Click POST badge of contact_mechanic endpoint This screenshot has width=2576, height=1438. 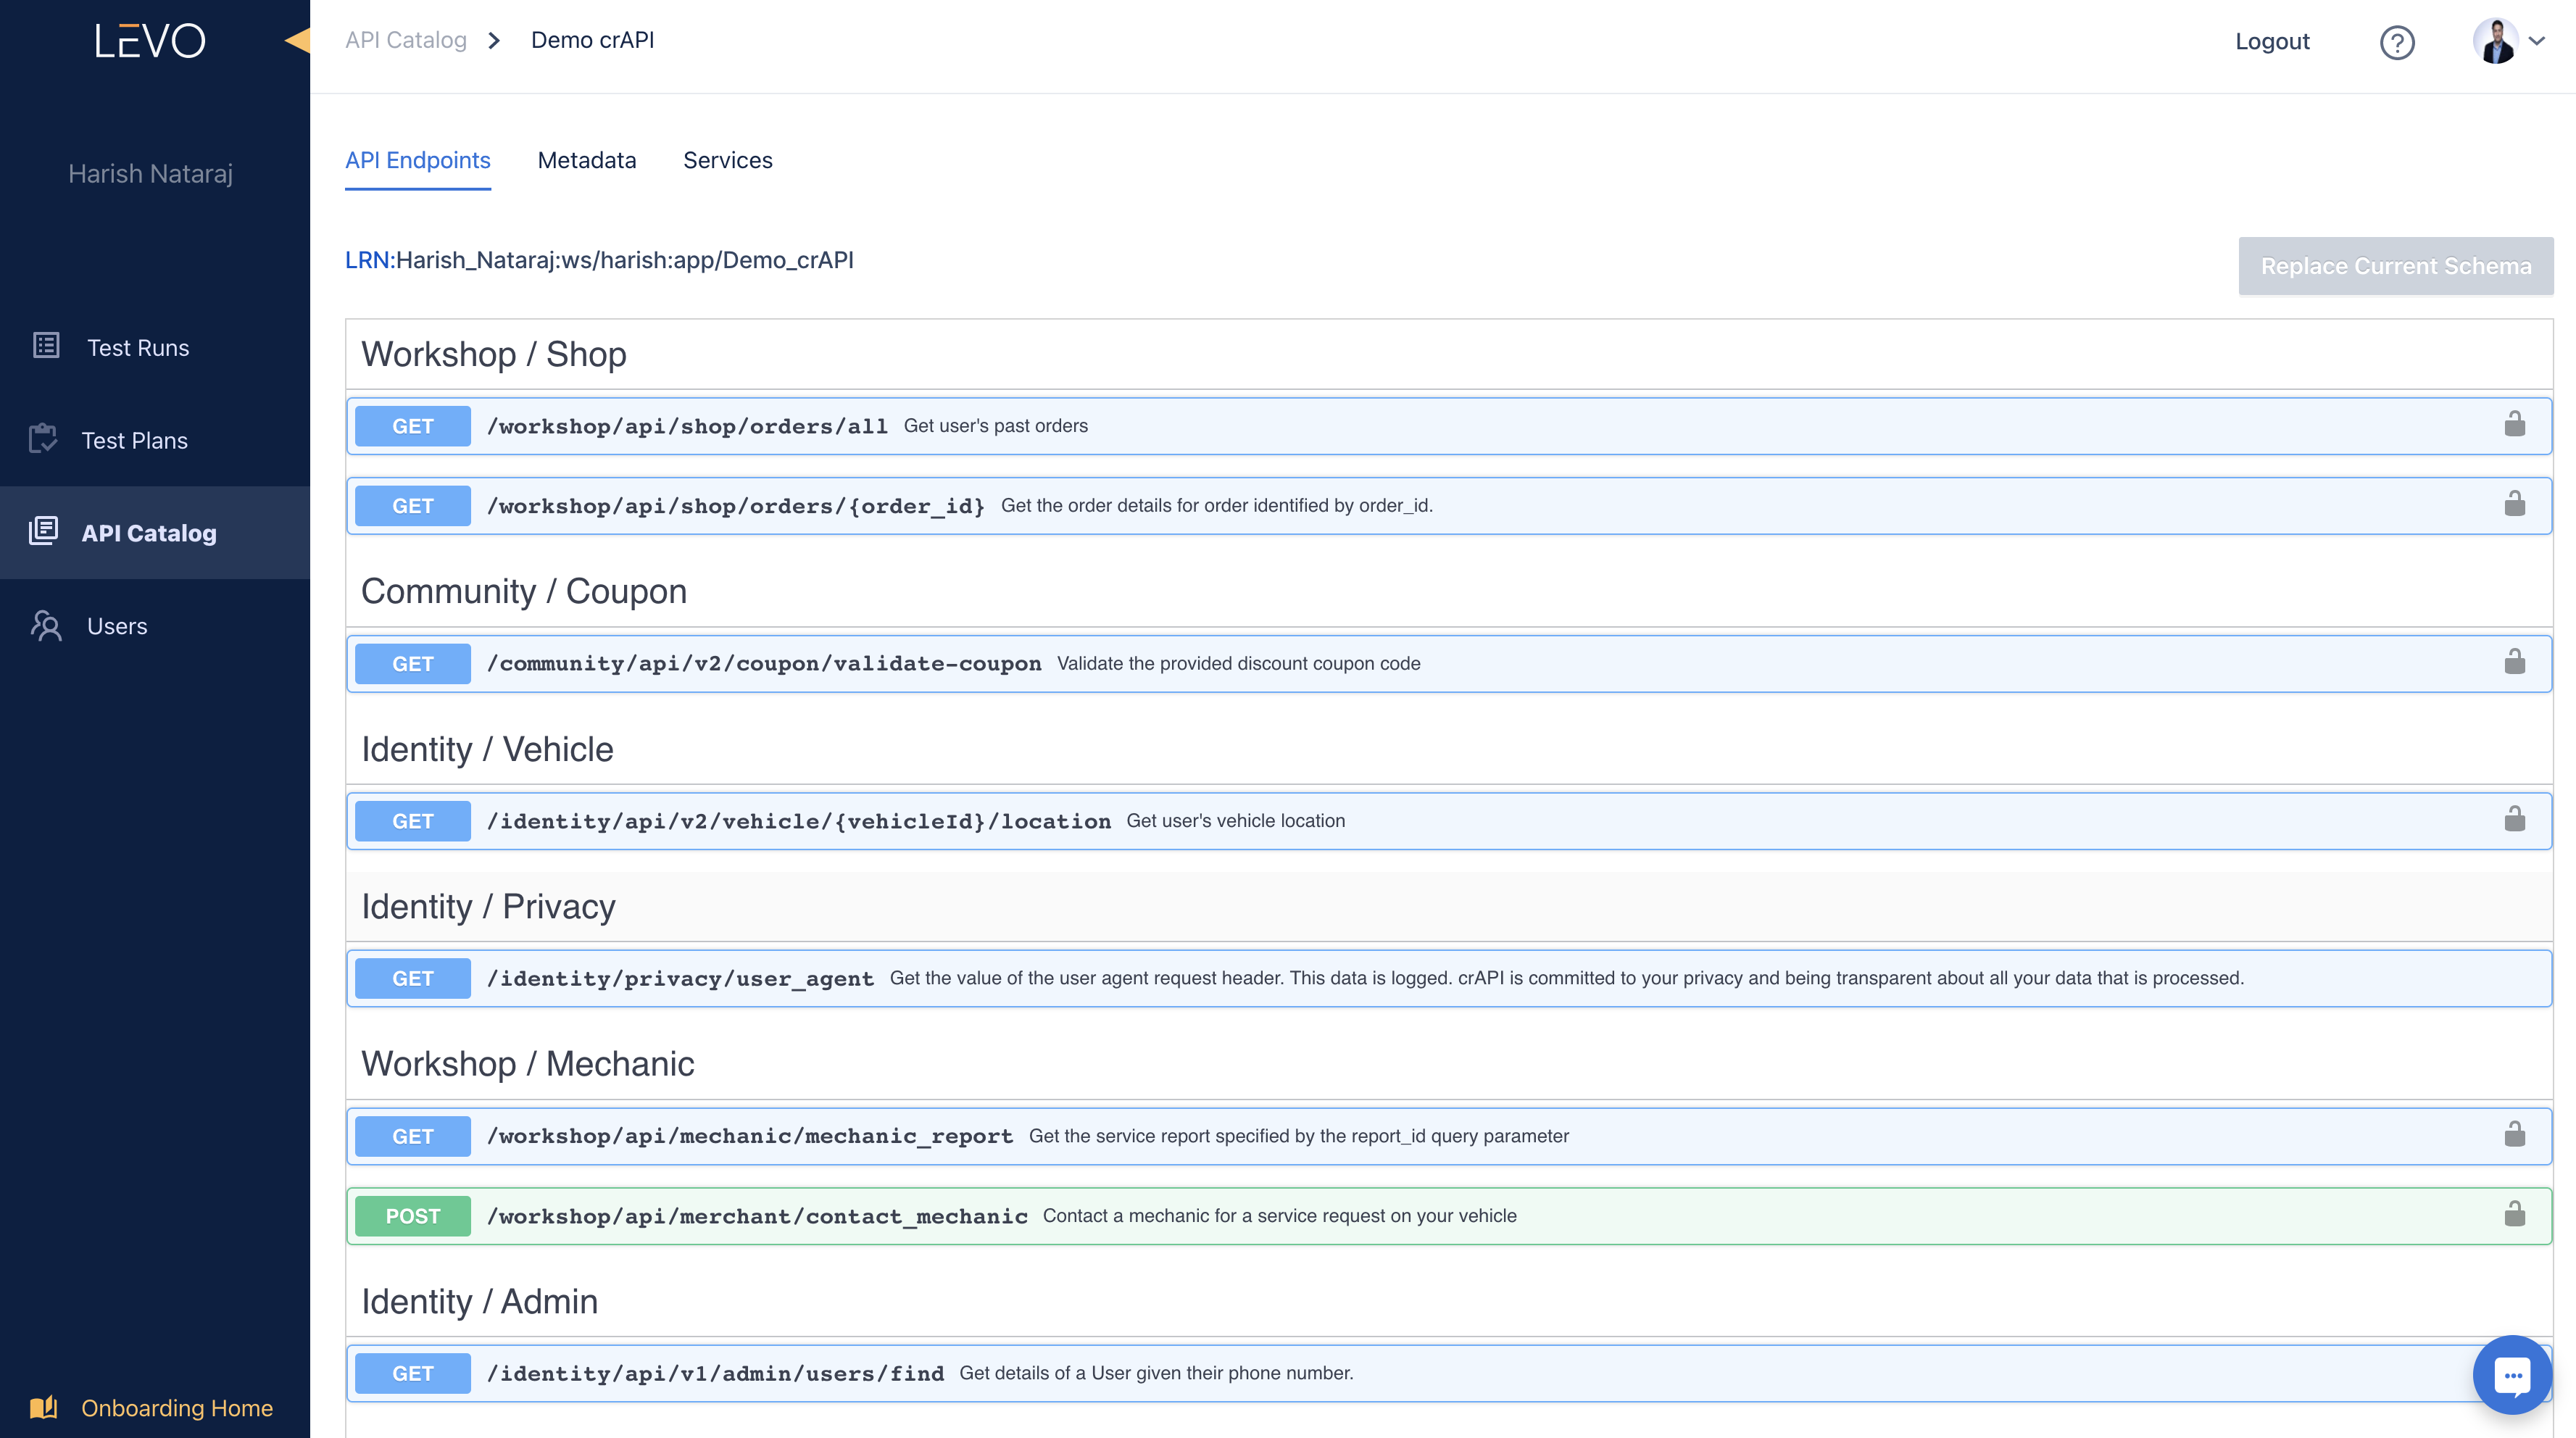(413, 1216)
